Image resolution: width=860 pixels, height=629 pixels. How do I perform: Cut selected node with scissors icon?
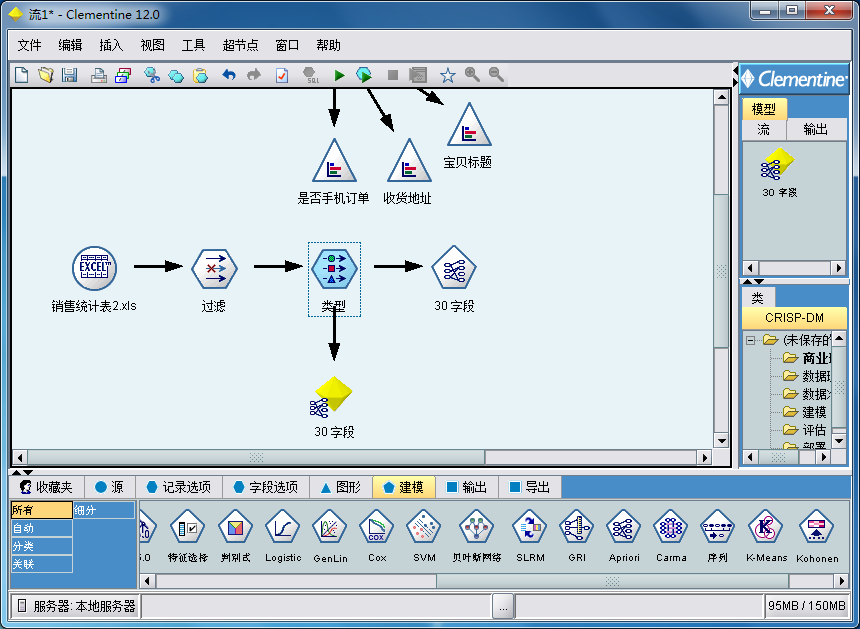click(151, 75)
